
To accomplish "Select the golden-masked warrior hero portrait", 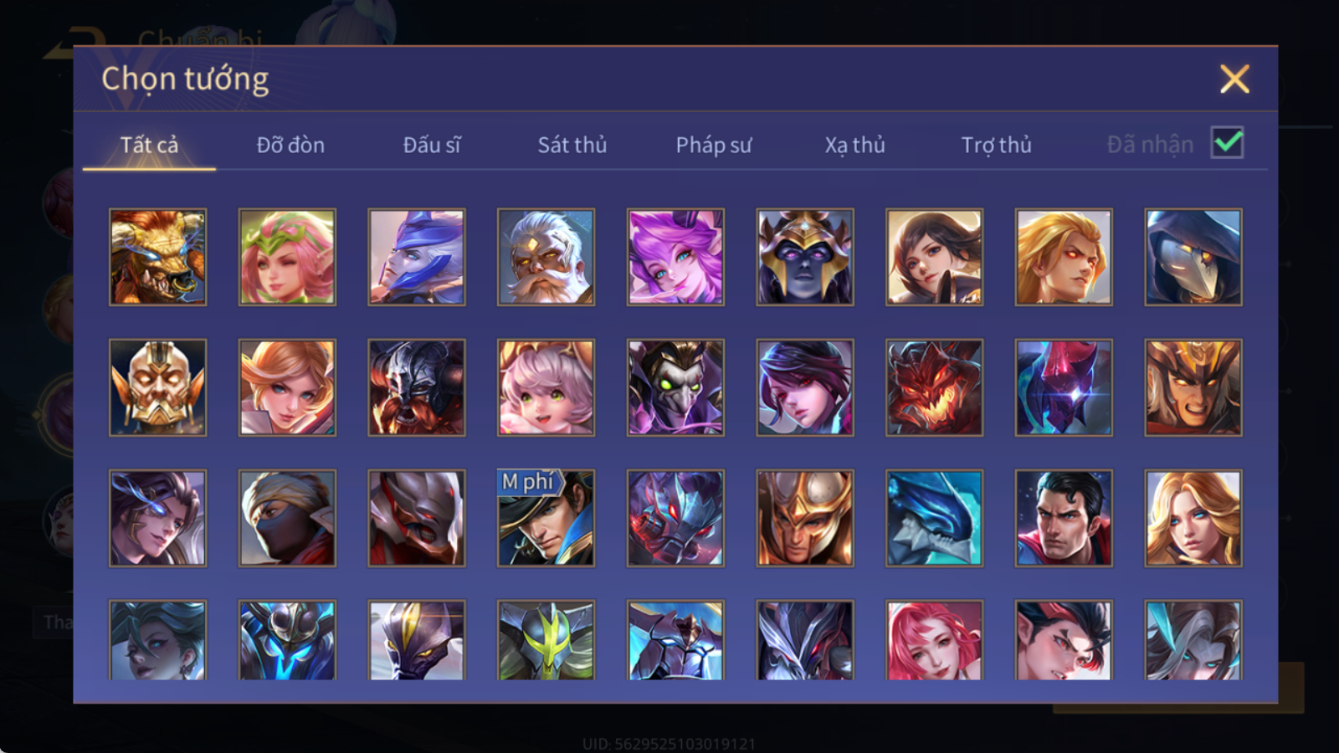I will [158, 388].
